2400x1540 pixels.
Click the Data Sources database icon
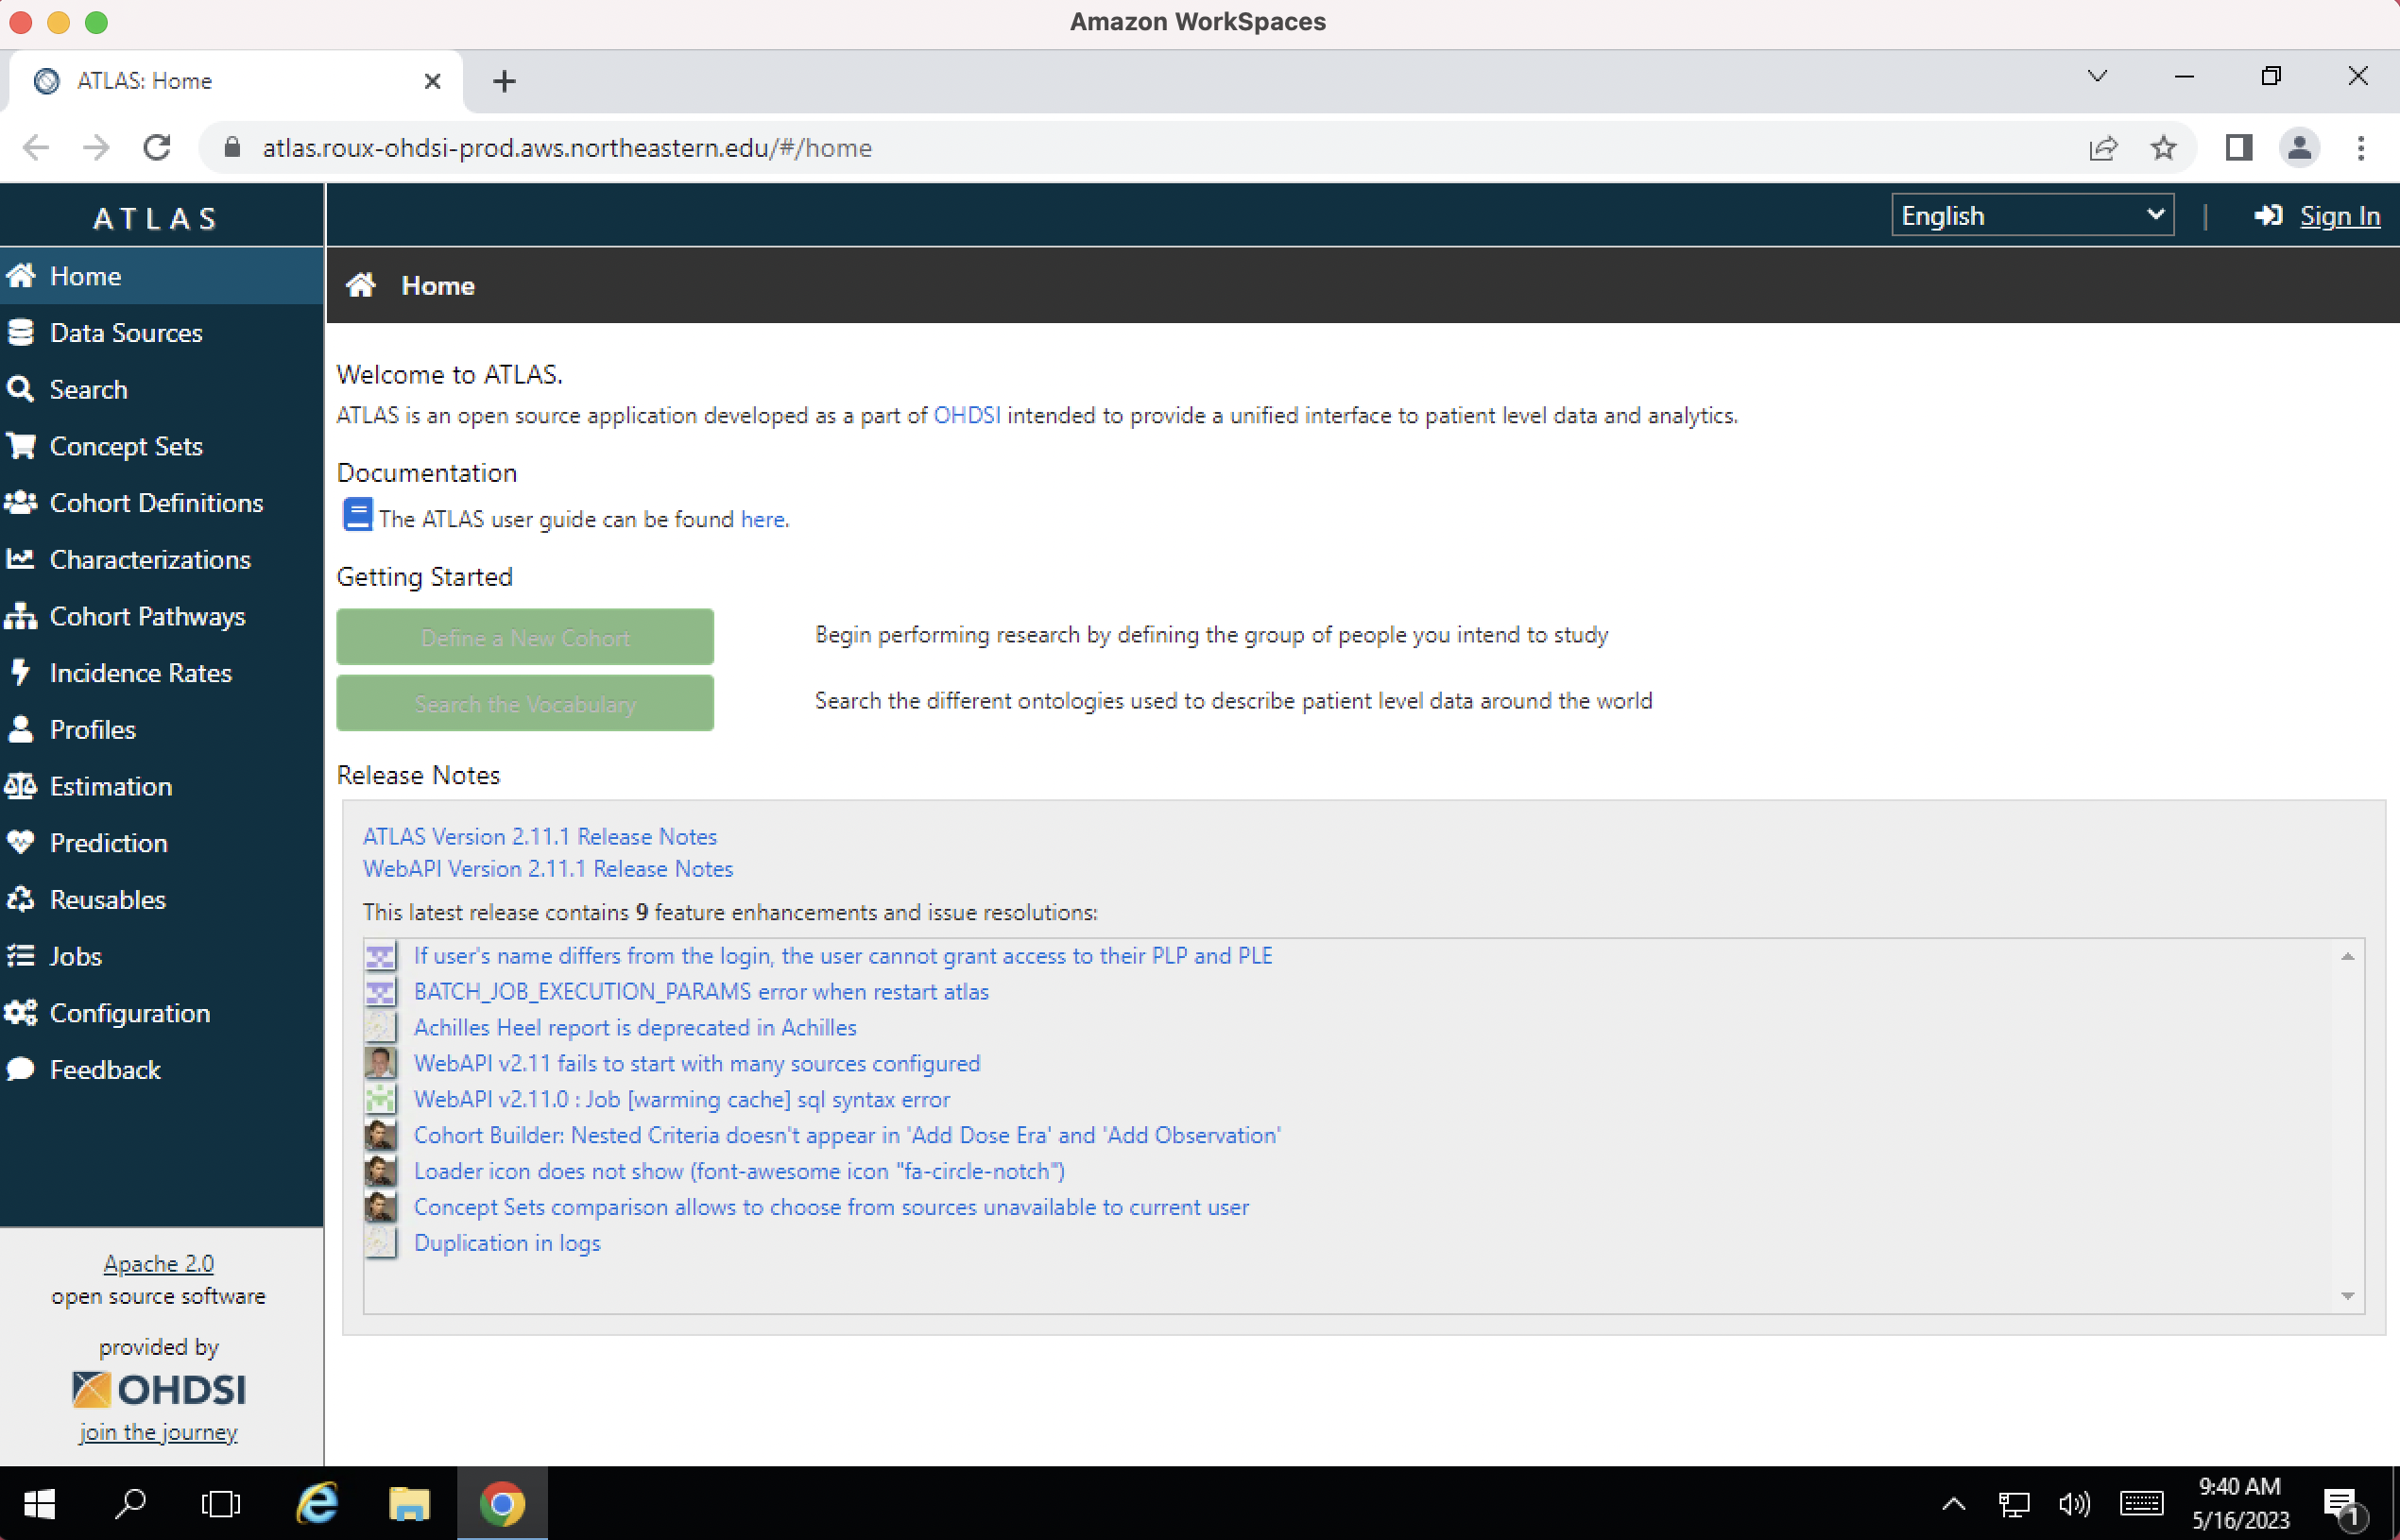tap(21, 332)
